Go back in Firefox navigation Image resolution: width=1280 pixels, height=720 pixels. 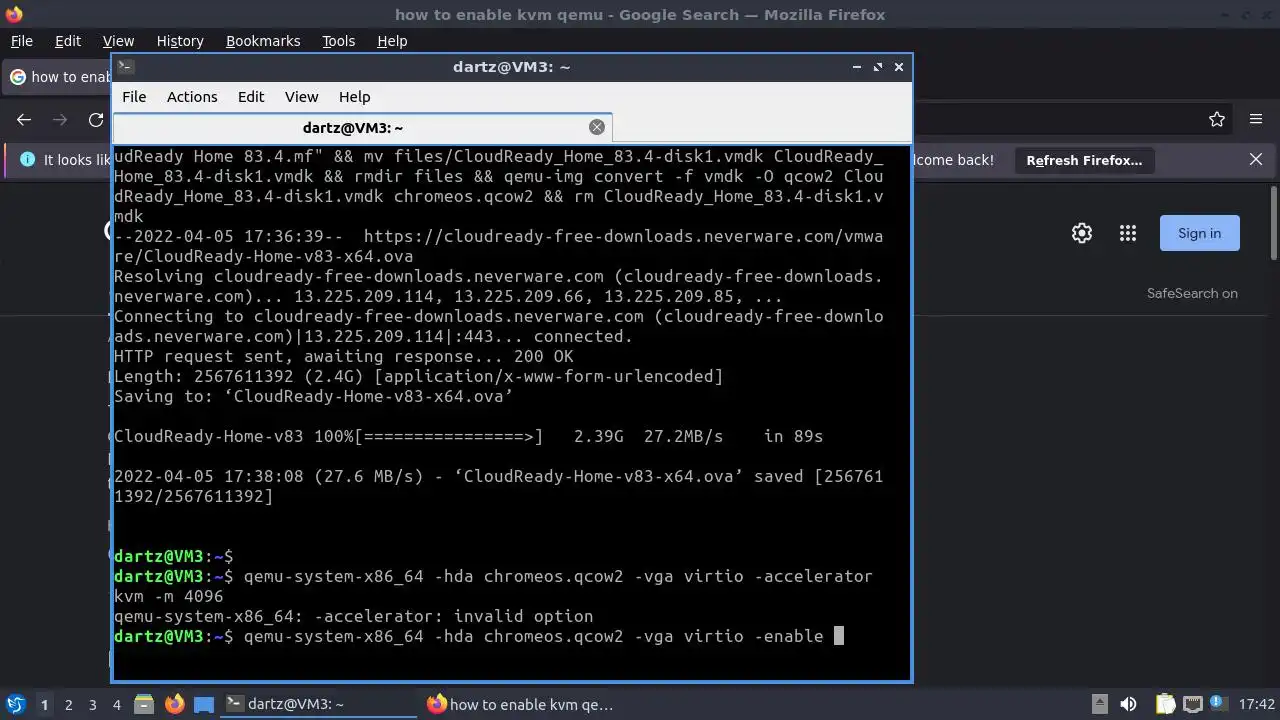coord(24,119)
